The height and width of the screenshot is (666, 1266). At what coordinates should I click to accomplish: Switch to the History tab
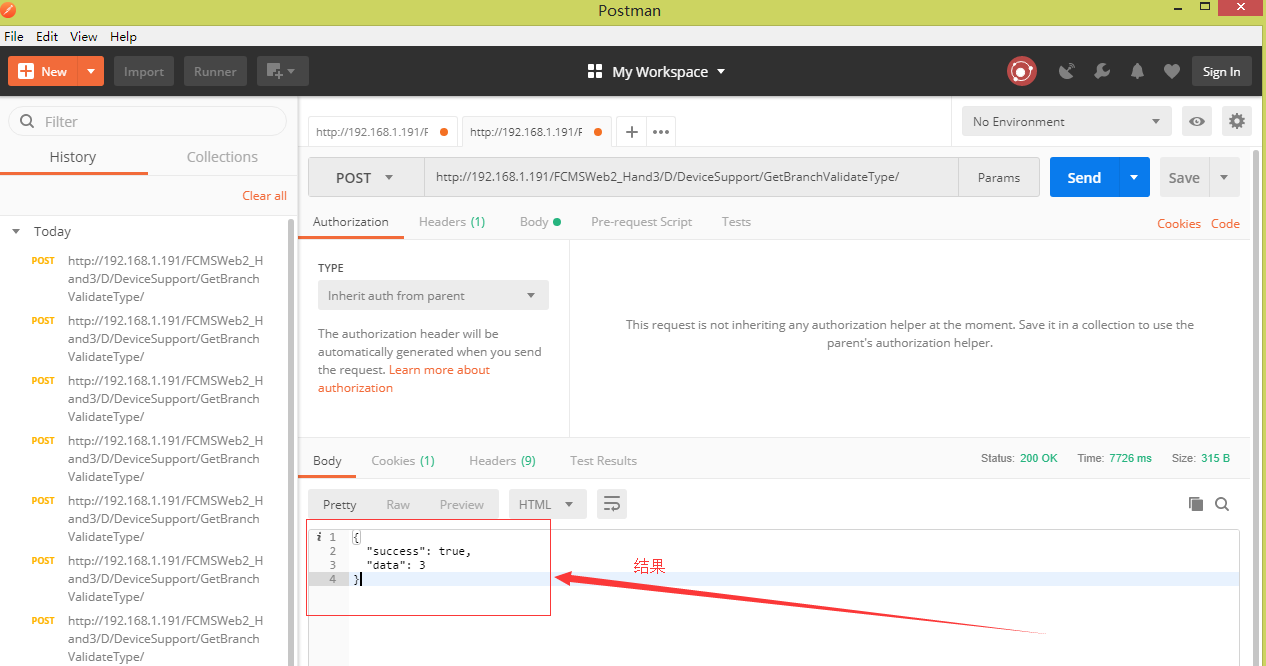pos(73,157)
